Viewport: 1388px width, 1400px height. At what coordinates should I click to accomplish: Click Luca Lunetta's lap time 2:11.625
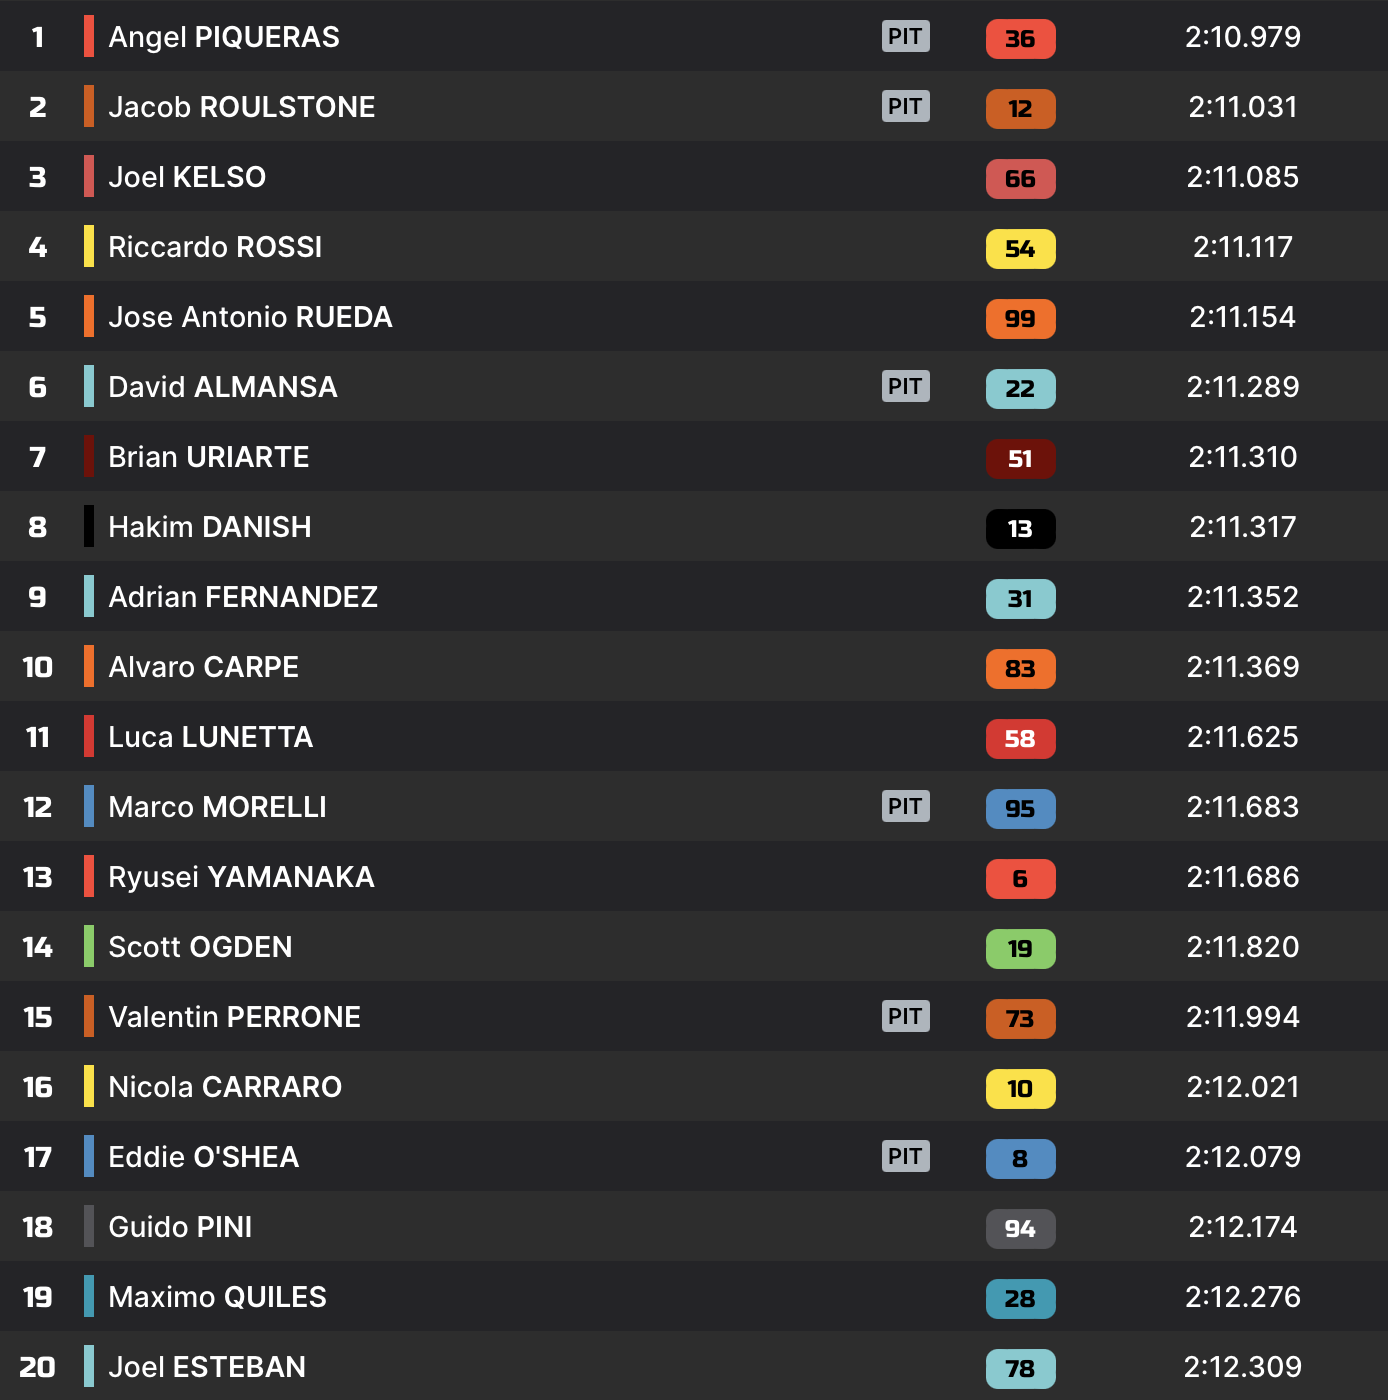[1242, 737]
